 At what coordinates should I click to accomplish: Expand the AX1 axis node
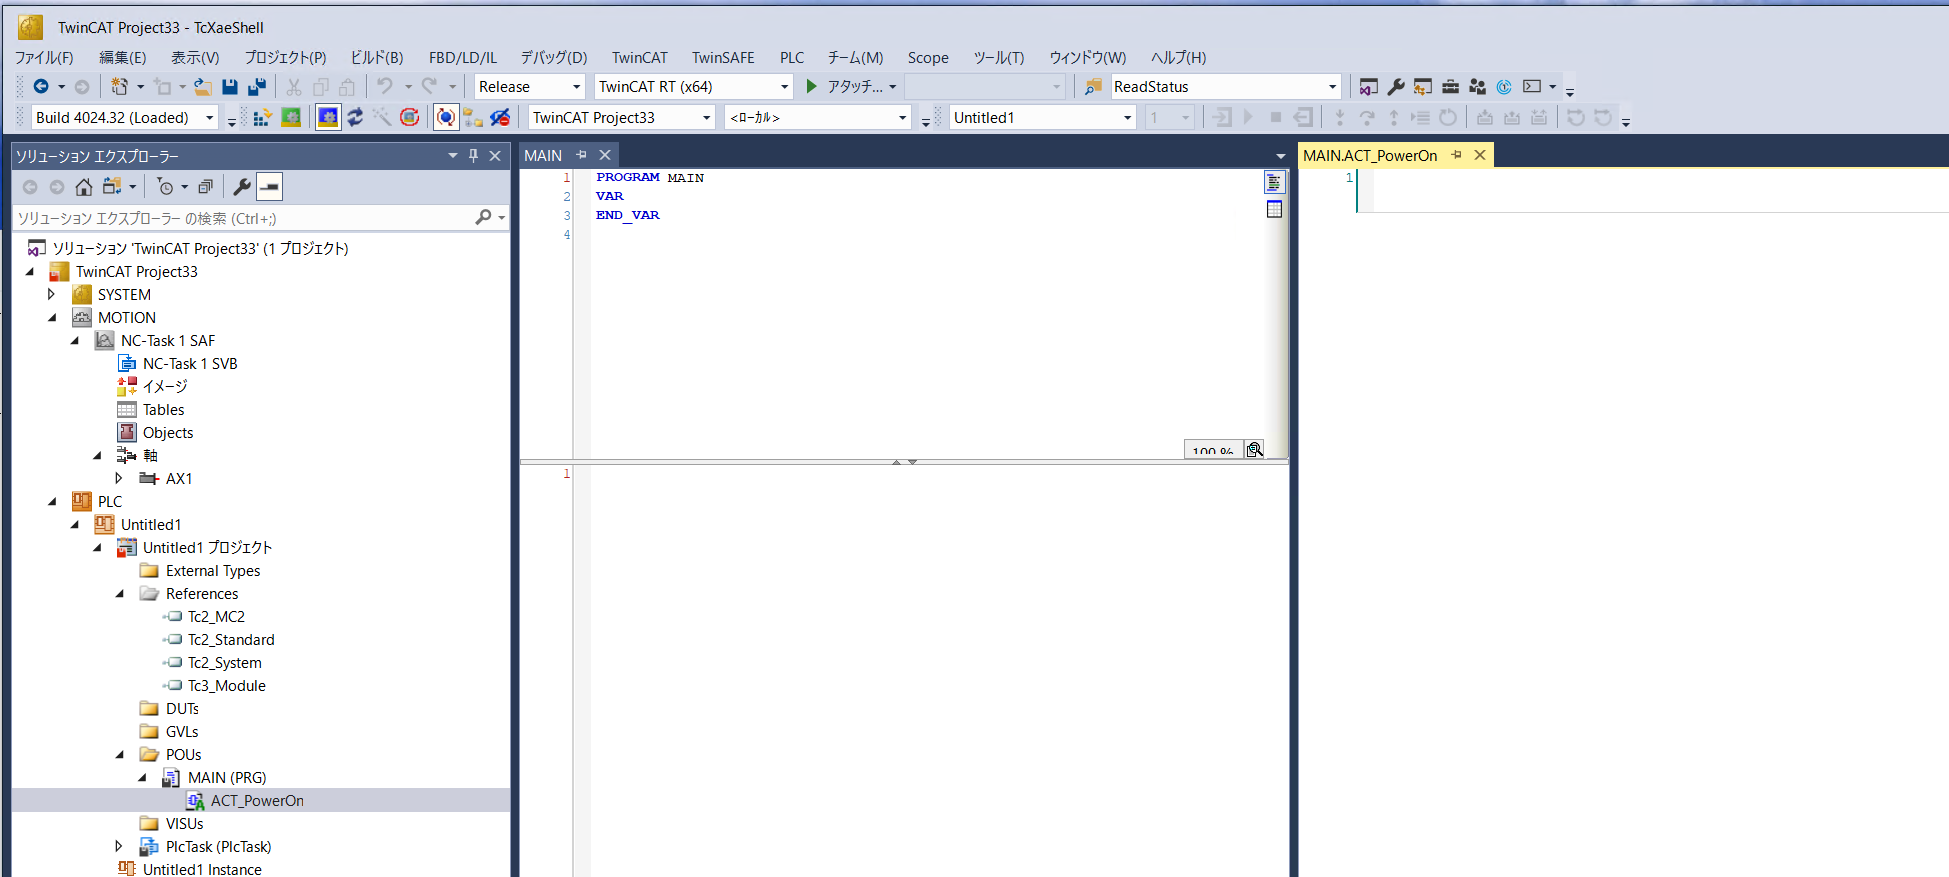click(119, 479)
